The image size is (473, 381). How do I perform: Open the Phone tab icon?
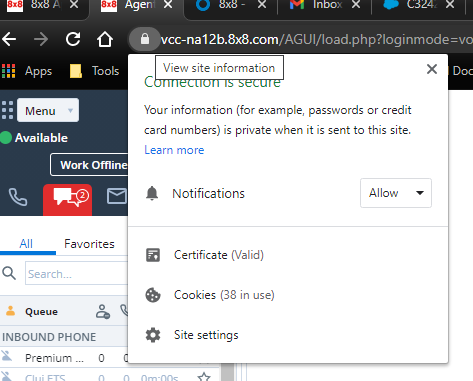coord(18,197)
